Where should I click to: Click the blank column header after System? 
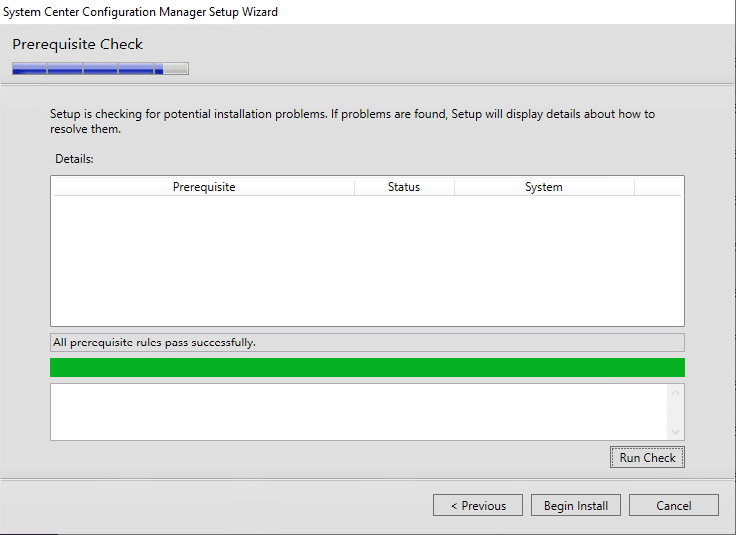(x=658, y=187)
